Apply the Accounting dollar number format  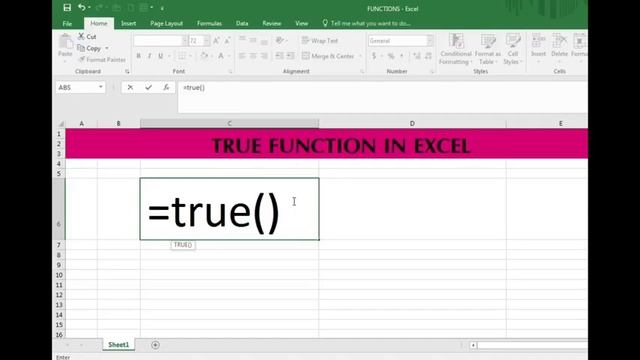click(x=374, y=56)
